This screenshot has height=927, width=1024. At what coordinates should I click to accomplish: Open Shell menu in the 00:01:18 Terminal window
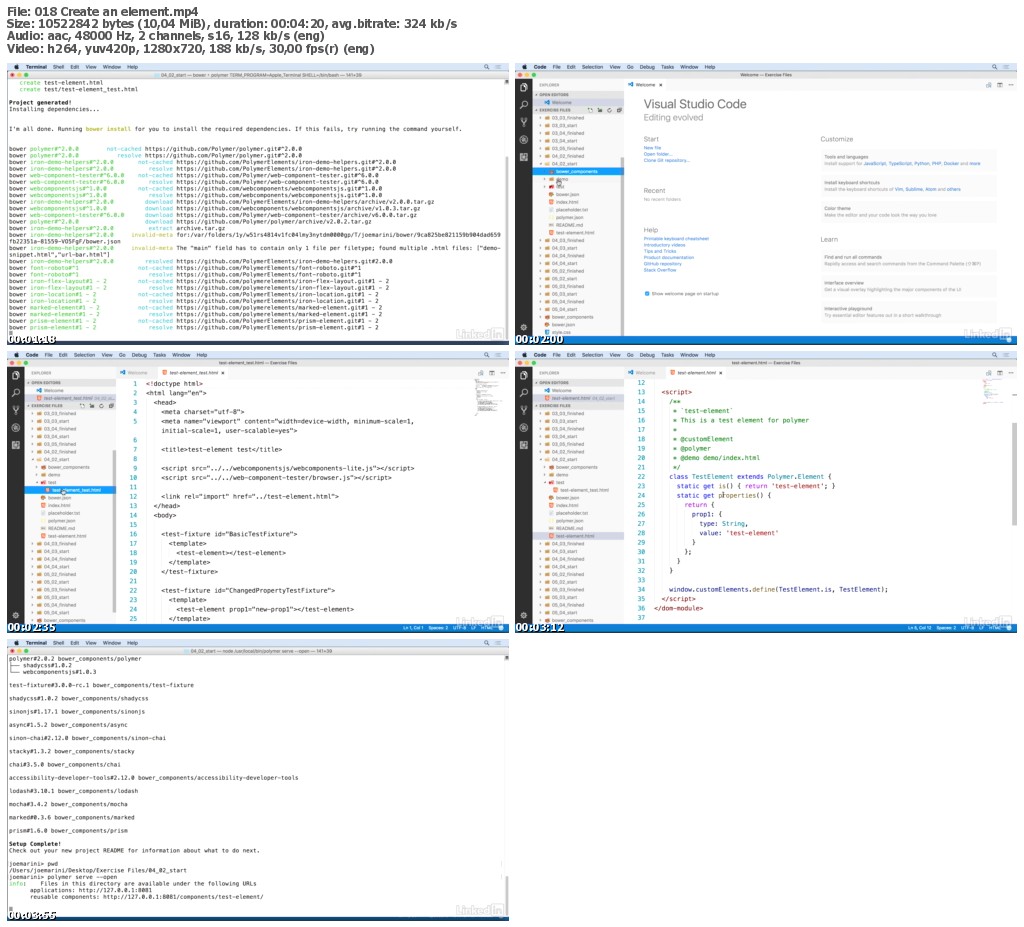pos(58,67)
